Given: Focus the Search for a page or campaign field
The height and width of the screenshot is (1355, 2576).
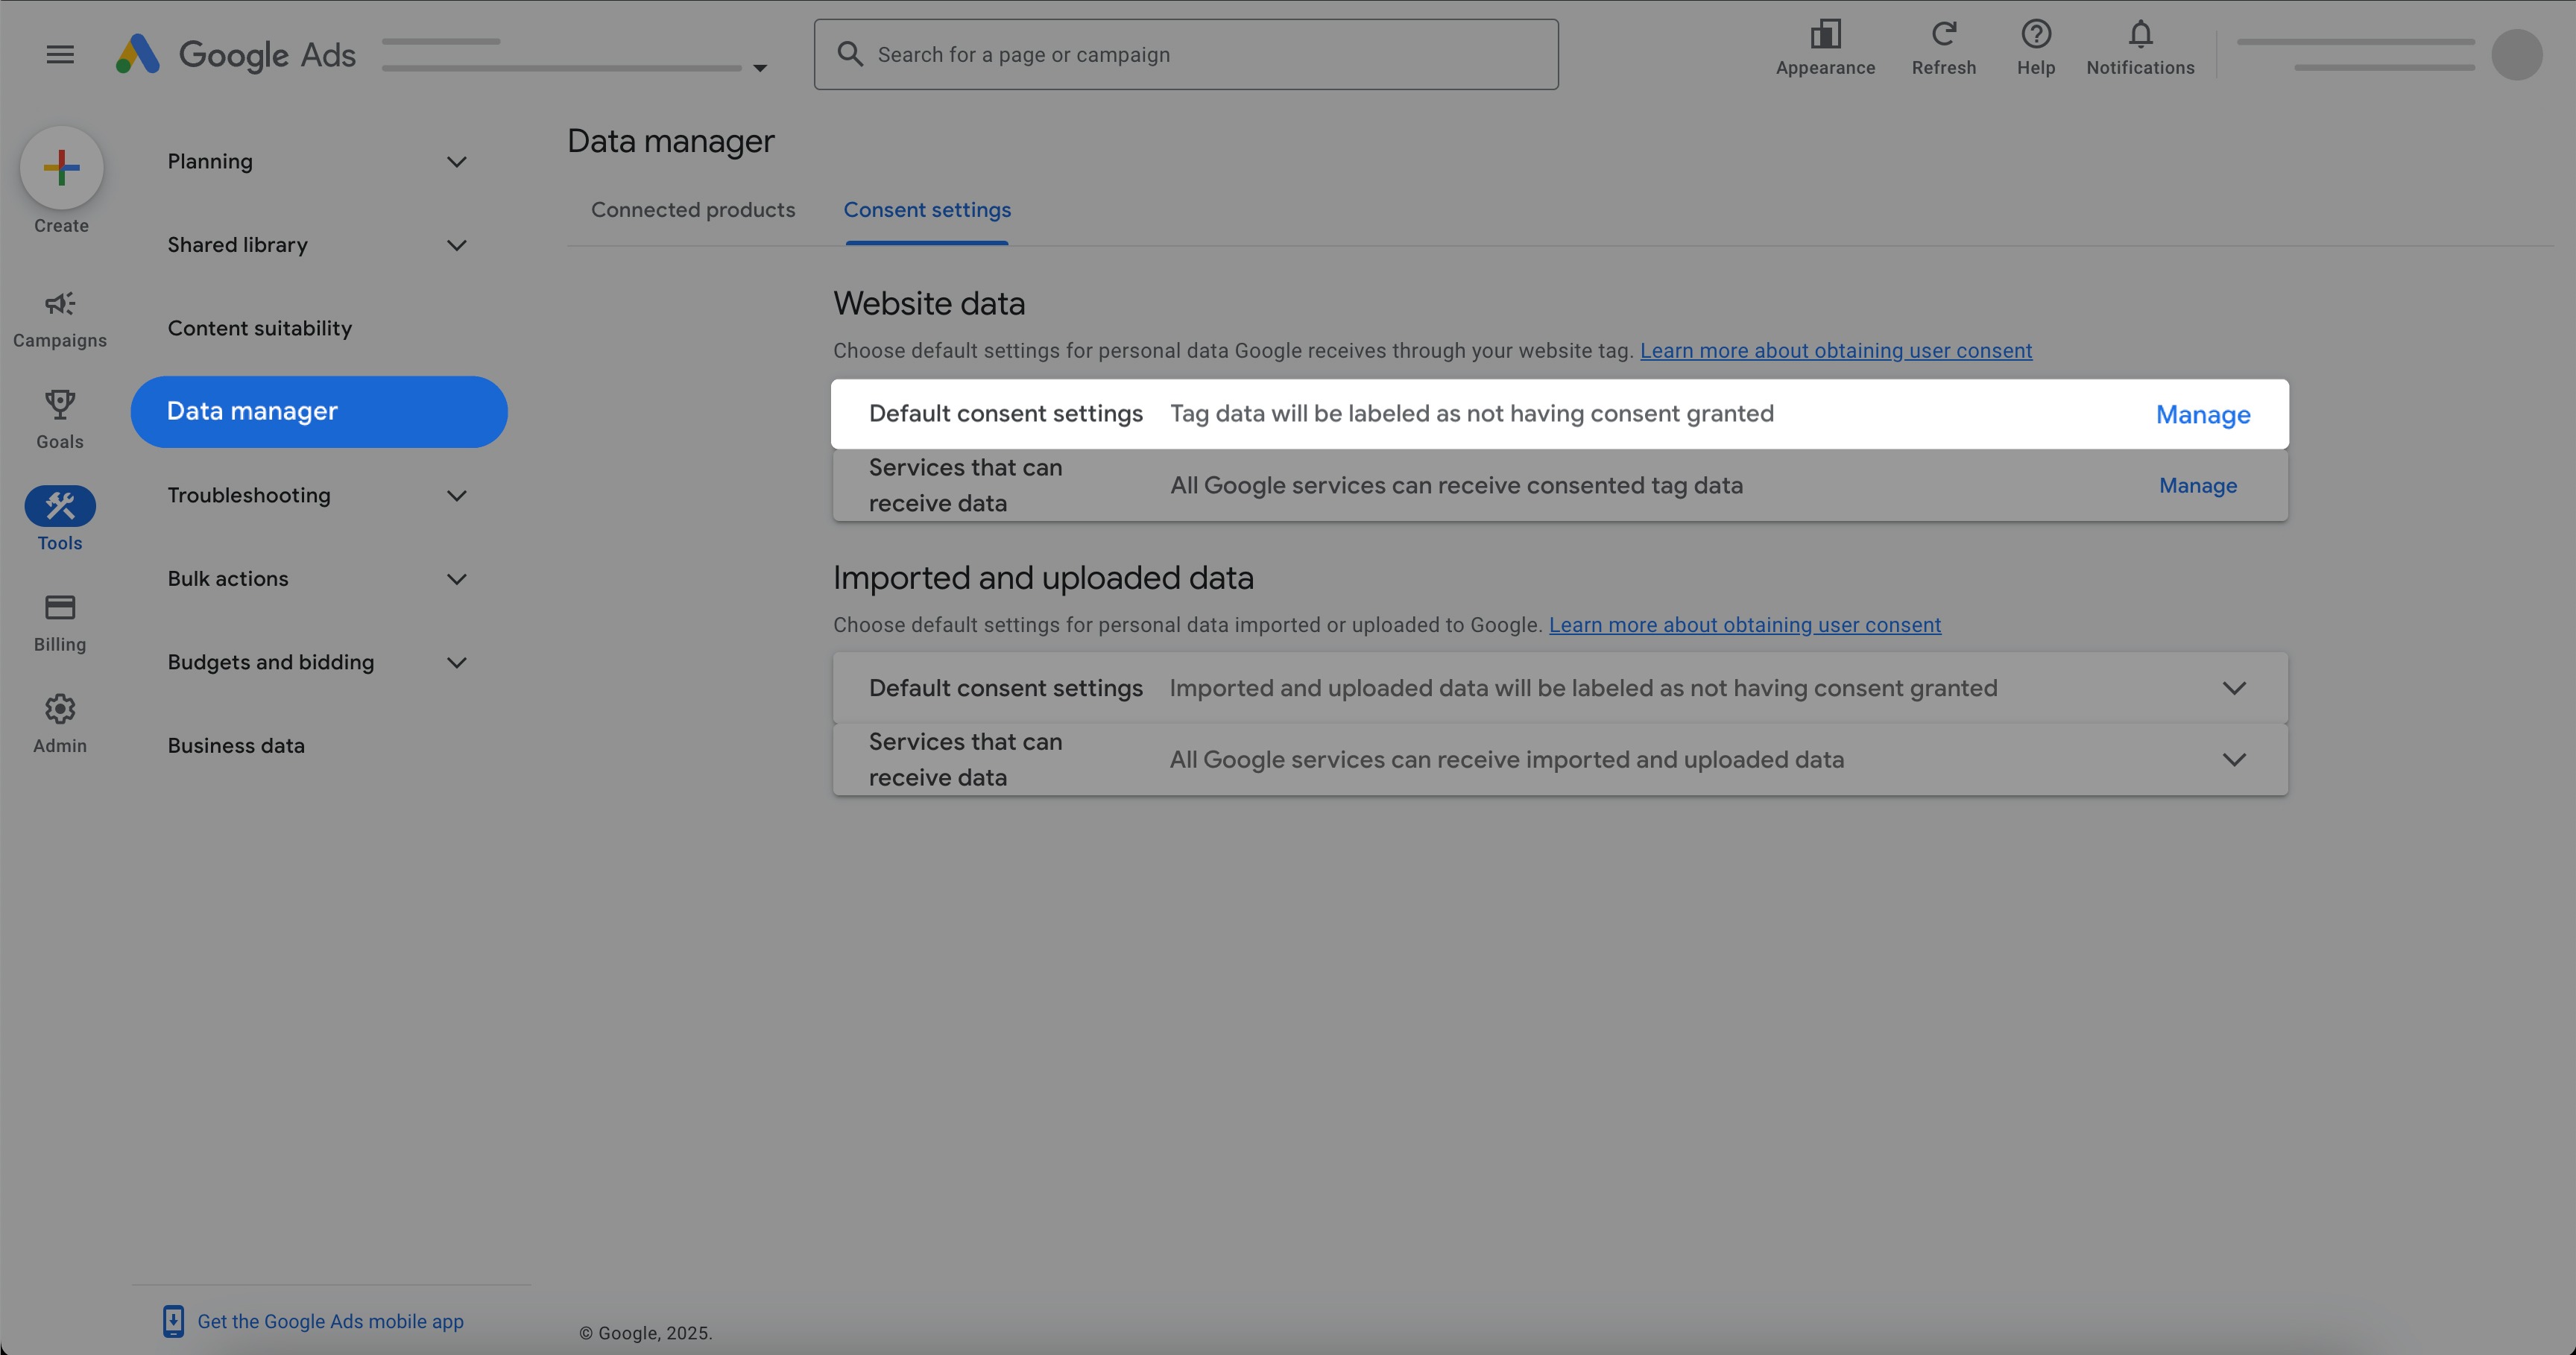Looking at the screenshot, I should [x=1186, y=54].
